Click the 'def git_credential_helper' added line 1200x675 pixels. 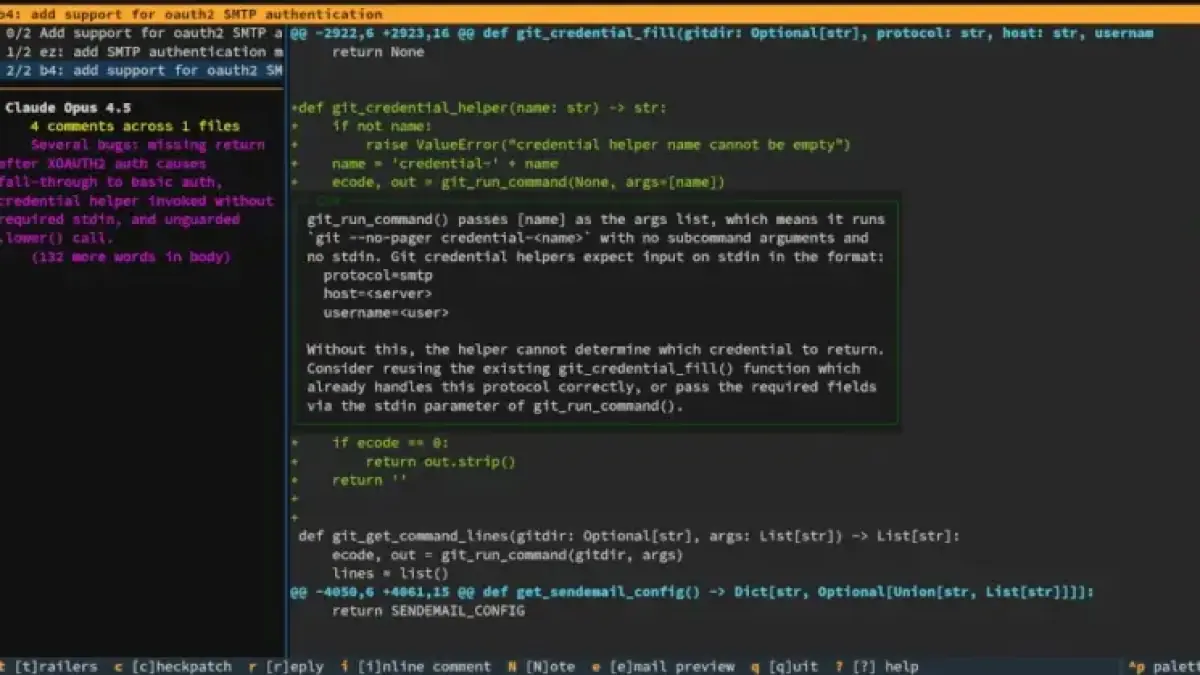480,107
